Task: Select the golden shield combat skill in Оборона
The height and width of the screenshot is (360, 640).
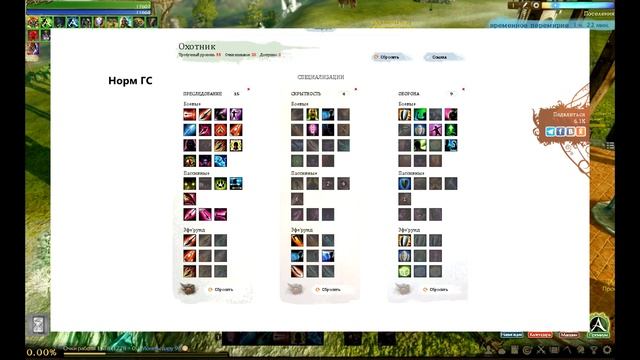Action: [404, 114]
